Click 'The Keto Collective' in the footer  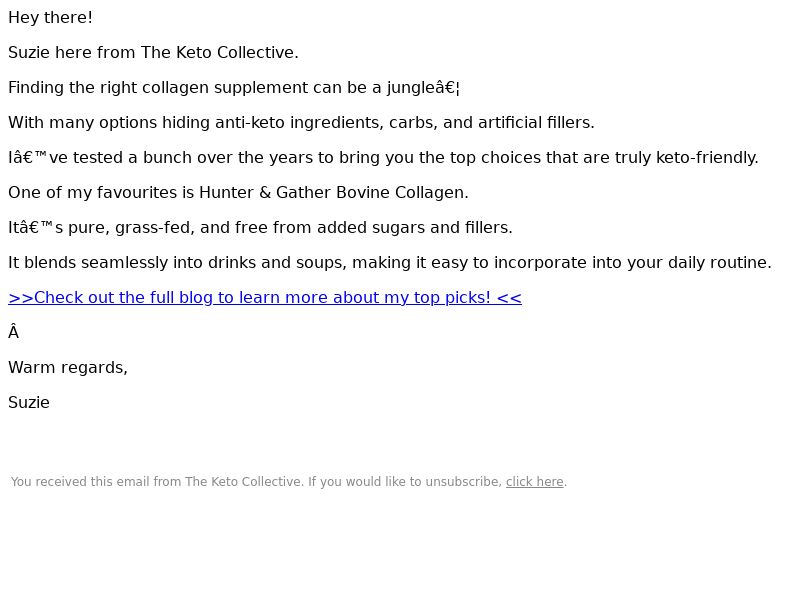click(x=244, y=482)
